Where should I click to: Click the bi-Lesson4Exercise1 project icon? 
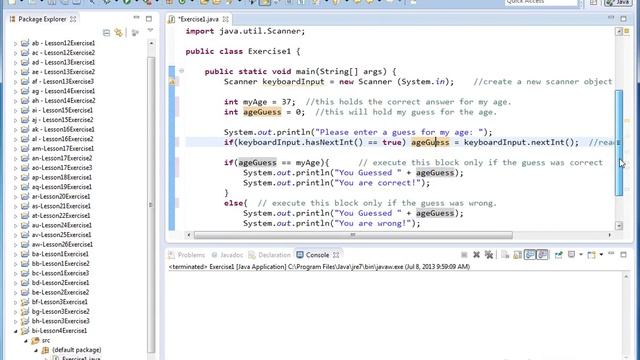click(25, 331)
